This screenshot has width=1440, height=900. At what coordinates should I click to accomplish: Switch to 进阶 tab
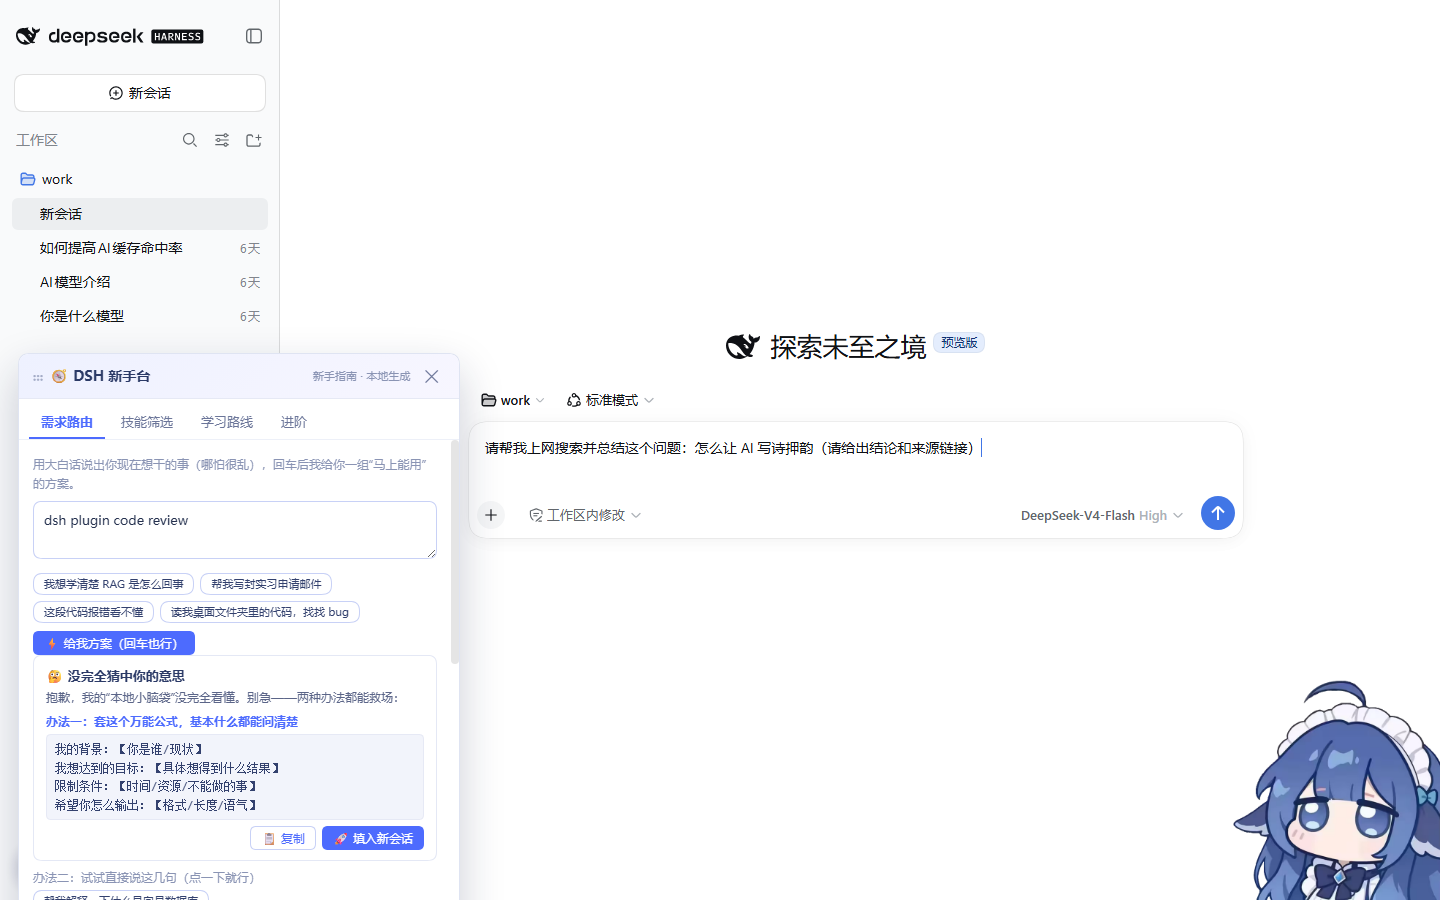tap(293, 422)
